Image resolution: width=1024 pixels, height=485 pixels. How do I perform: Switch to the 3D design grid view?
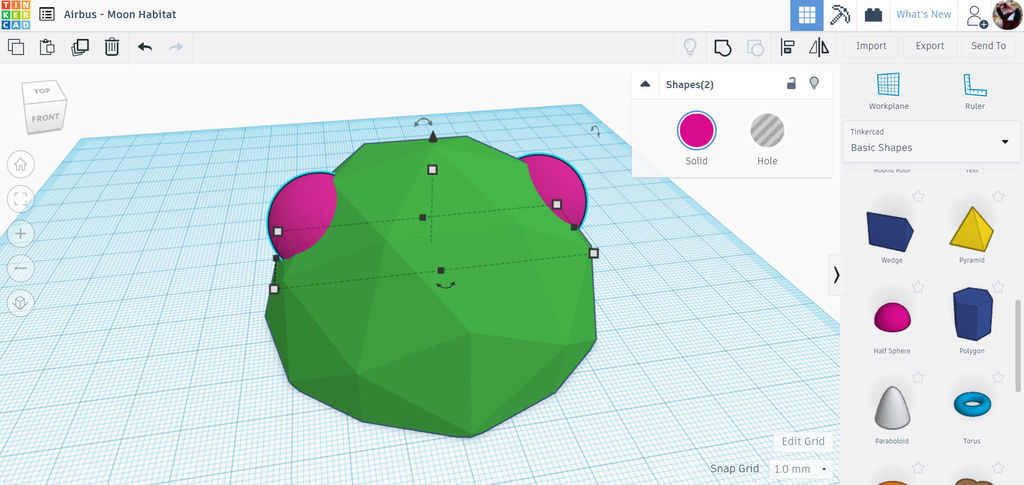tap(807, 15)
